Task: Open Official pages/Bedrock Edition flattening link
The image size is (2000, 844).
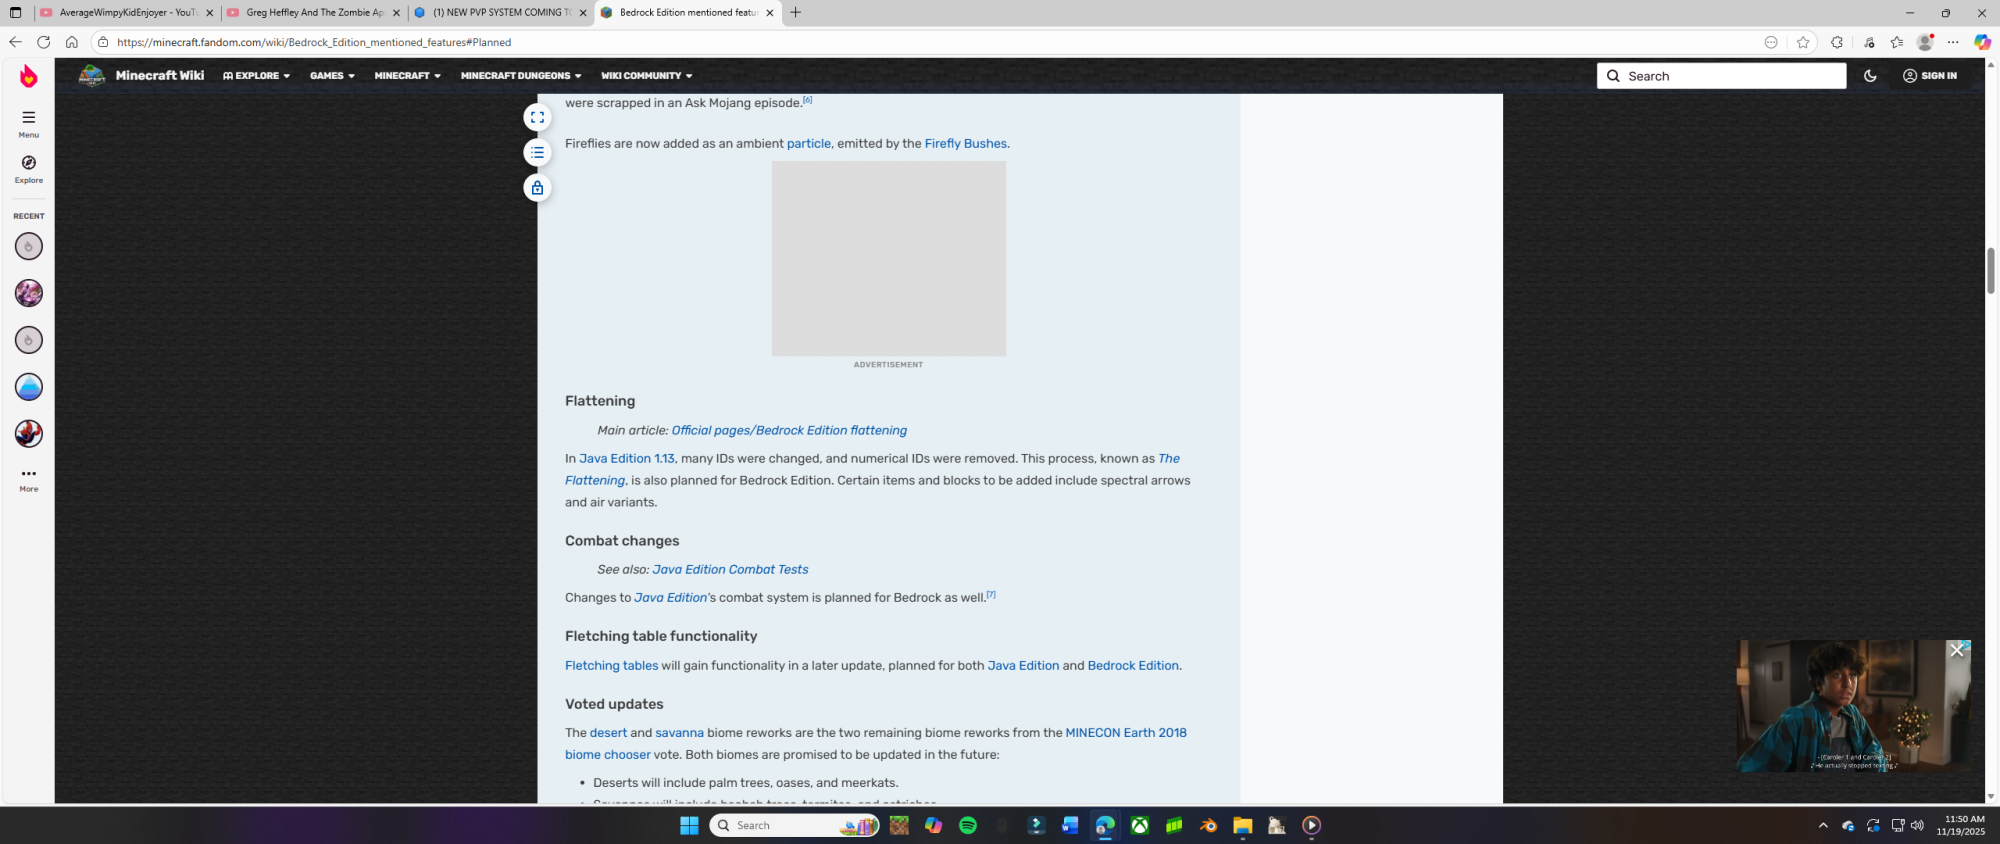Action: (789, 431)
